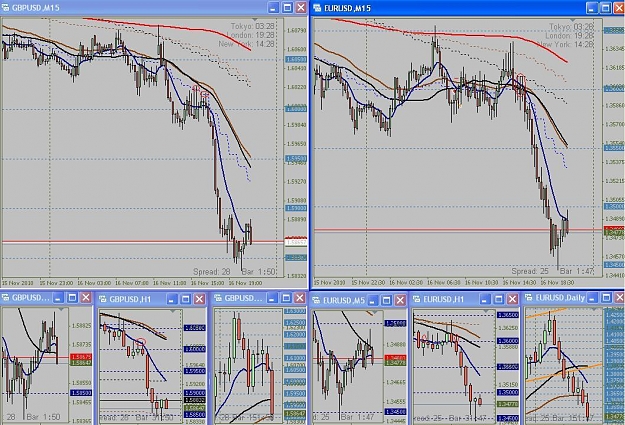Click the '16 Nov 19:00' time label in GBPUSD,M15
Screen dimensions: 625x425
245,283
